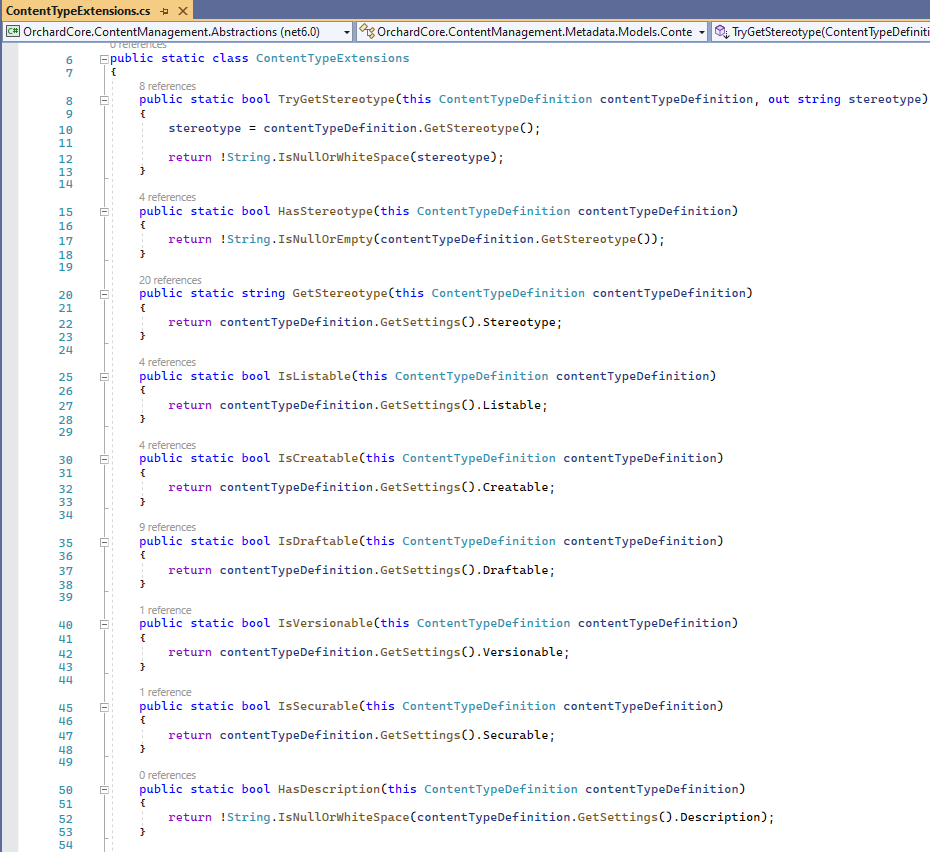Collapse the ContentTypeExtensions class outline

coord(104,59)
